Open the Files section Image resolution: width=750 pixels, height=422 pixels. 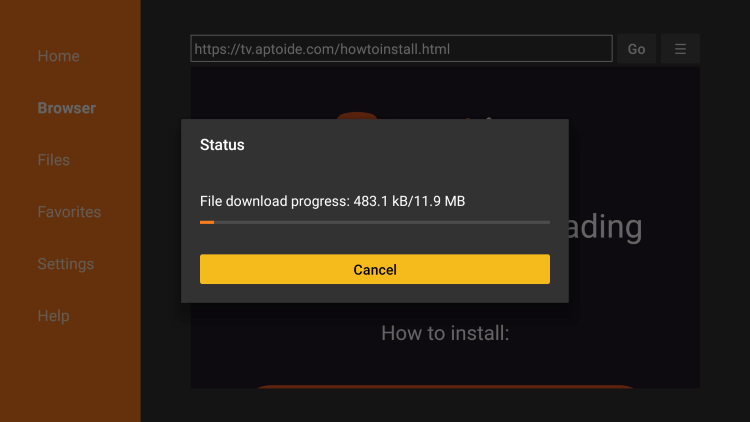[x=54, y=160]
